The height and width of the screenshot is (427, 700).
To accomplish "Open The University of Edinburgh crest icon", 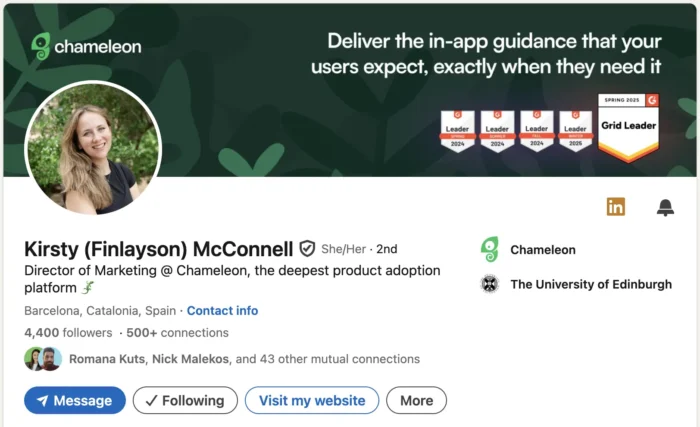I will pyautogui.click(x=490, y=284).
